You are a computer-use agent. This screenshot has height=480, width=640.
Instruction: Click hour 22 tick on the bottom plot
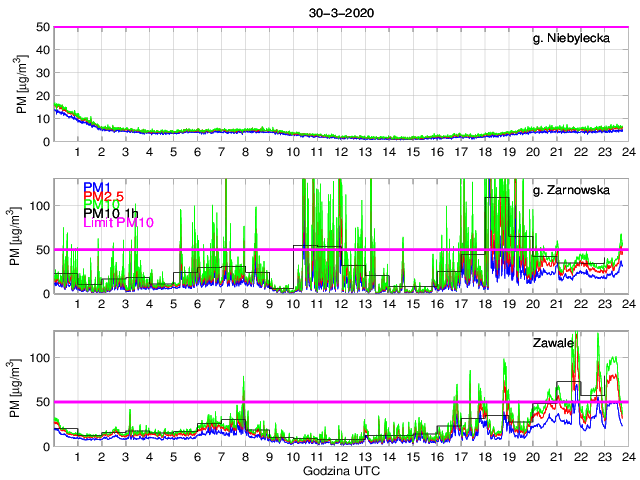pyautogui.click(x=580, y=457)
